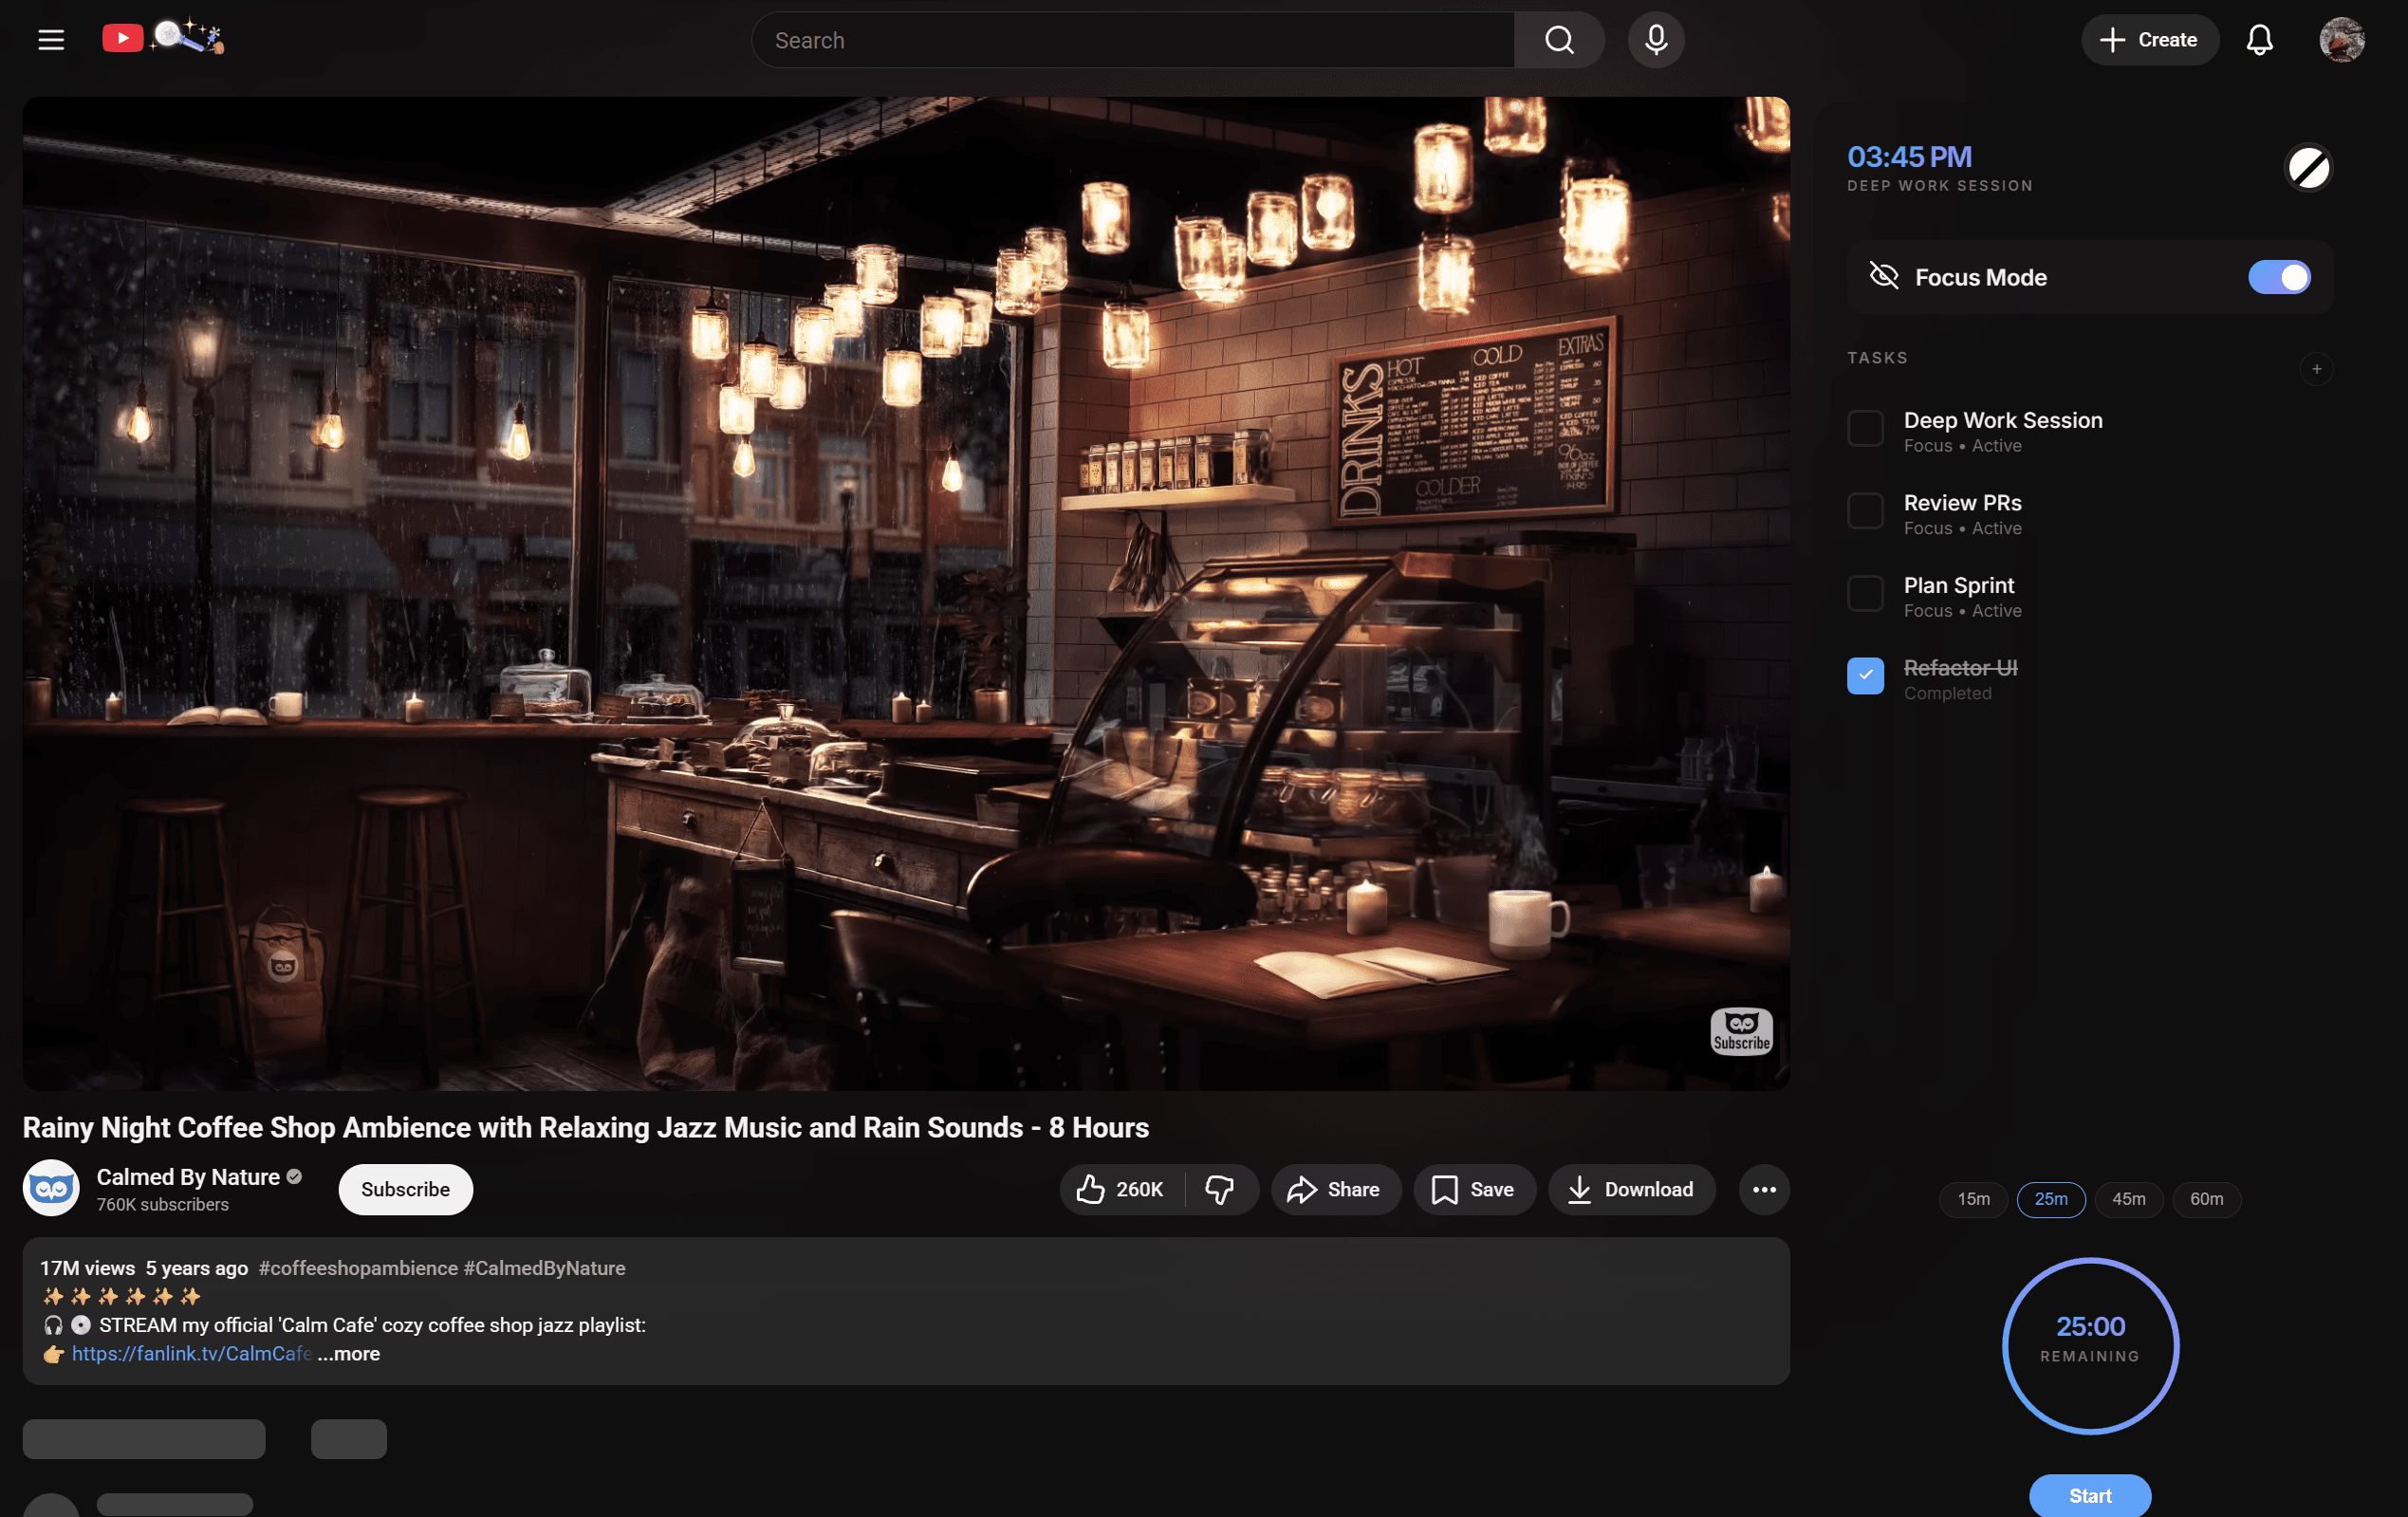Click the add task plus icon
This screenshot has height=1517, width=2408.
pos(2317,369)
